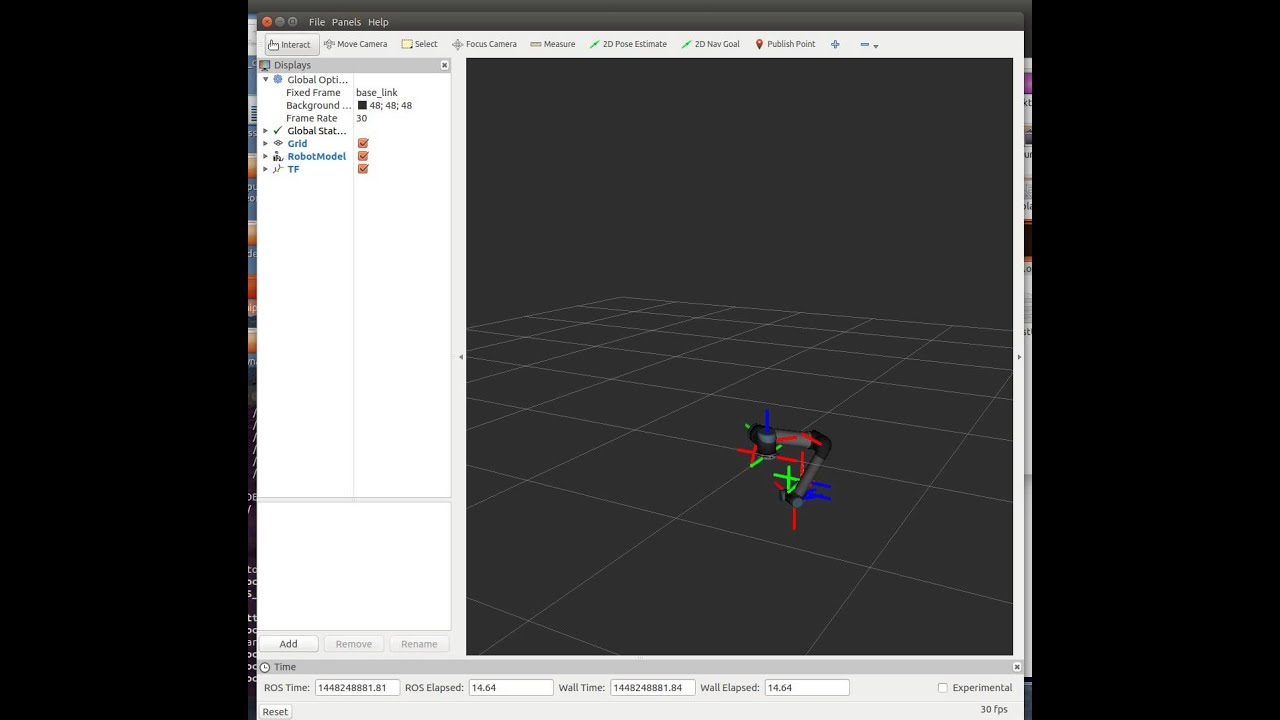
Task: Click the 30 fps status text
Action: [x=994, y=710]
